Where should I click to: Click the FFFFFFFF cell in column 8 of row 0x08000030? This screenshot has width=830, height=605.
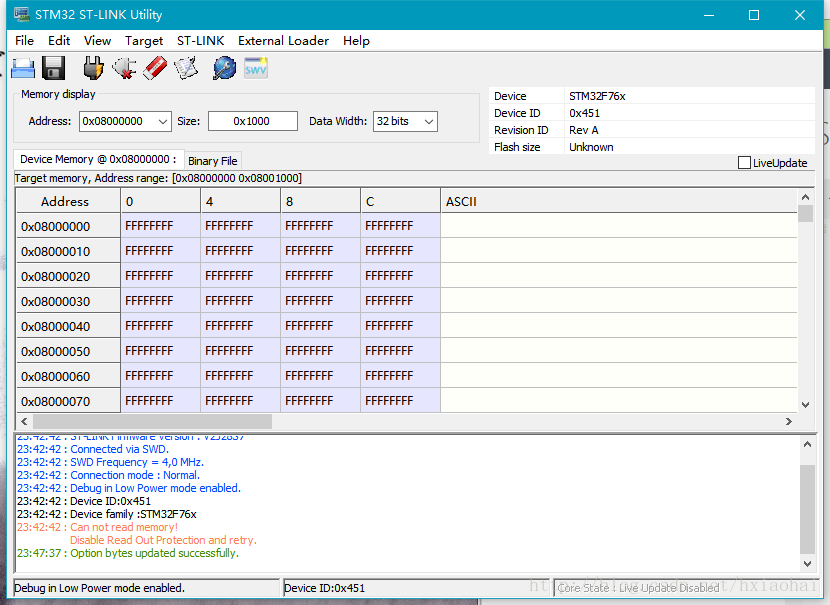pos(320,300)
